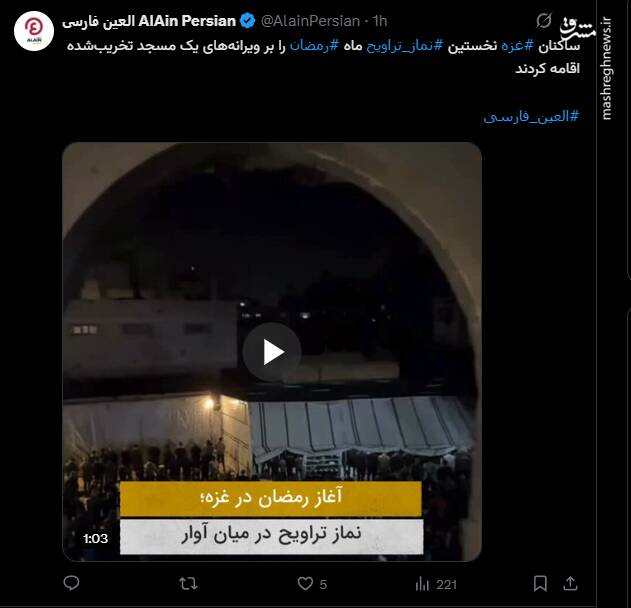
Task: Open the @AlainPersian handle
Action: [x=310, y=21]
